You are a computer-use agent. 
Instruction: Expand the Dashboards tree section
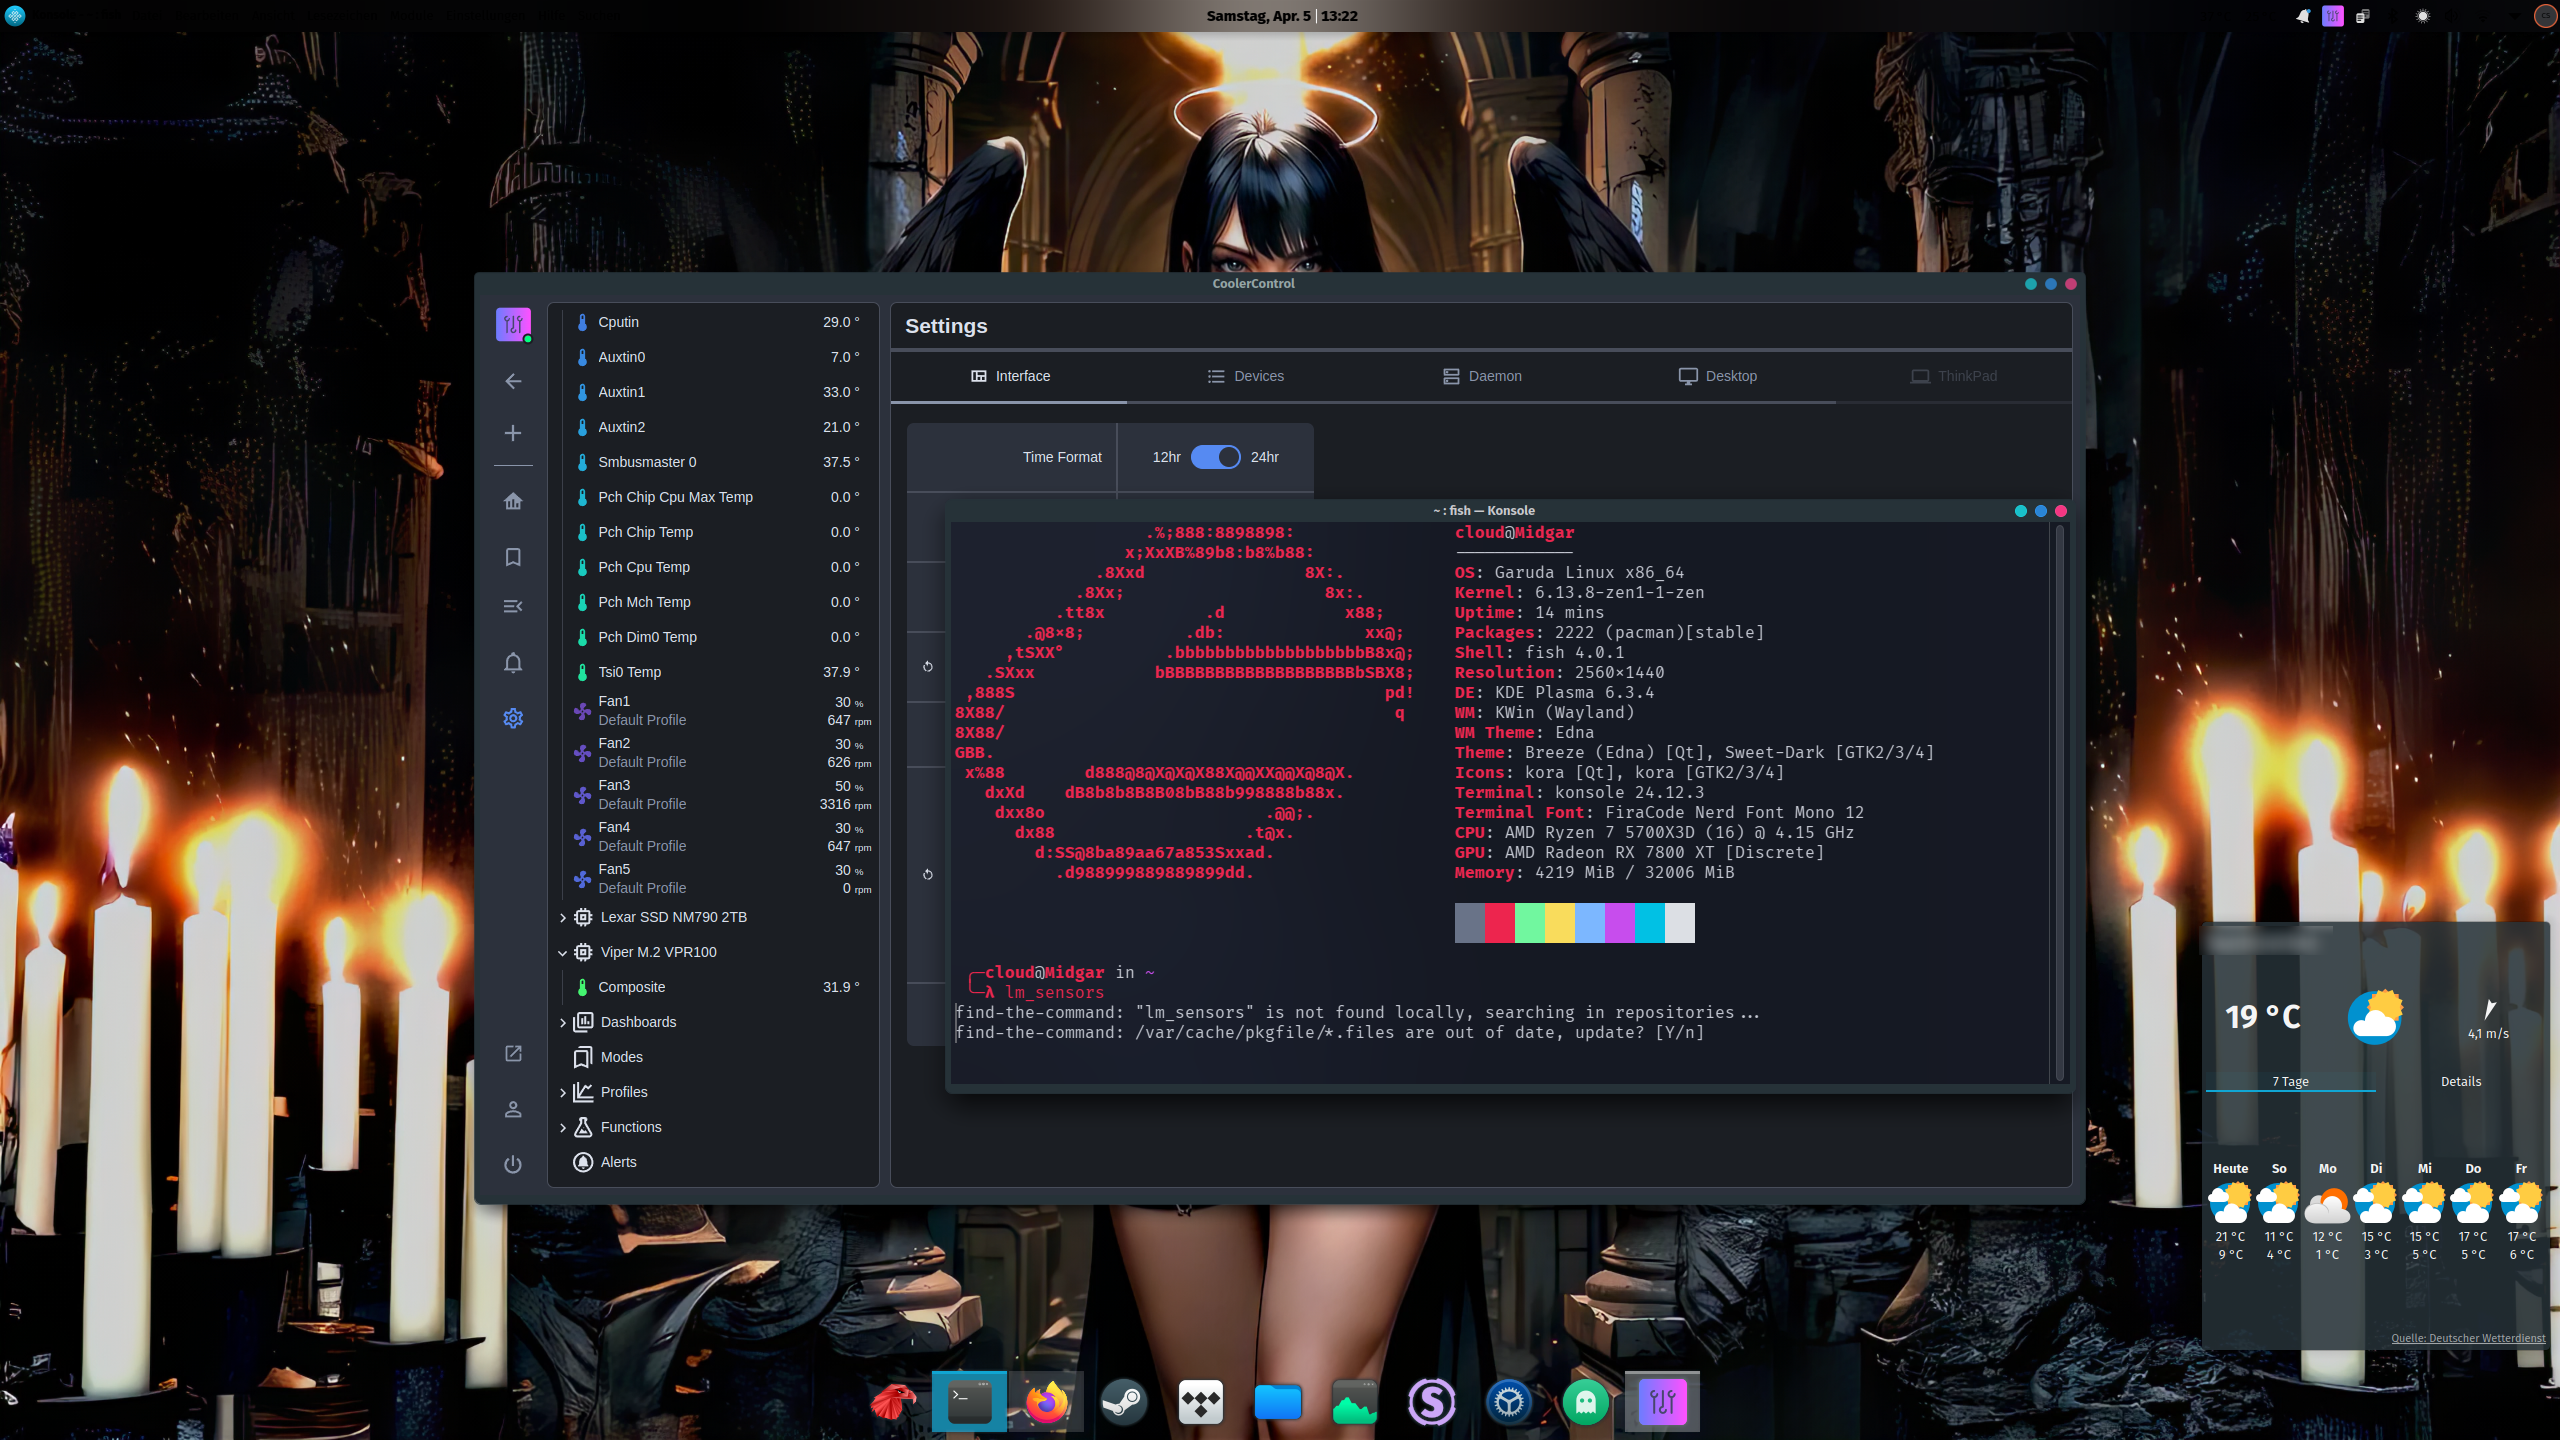pyautogui.click(x=563, y=1022)
